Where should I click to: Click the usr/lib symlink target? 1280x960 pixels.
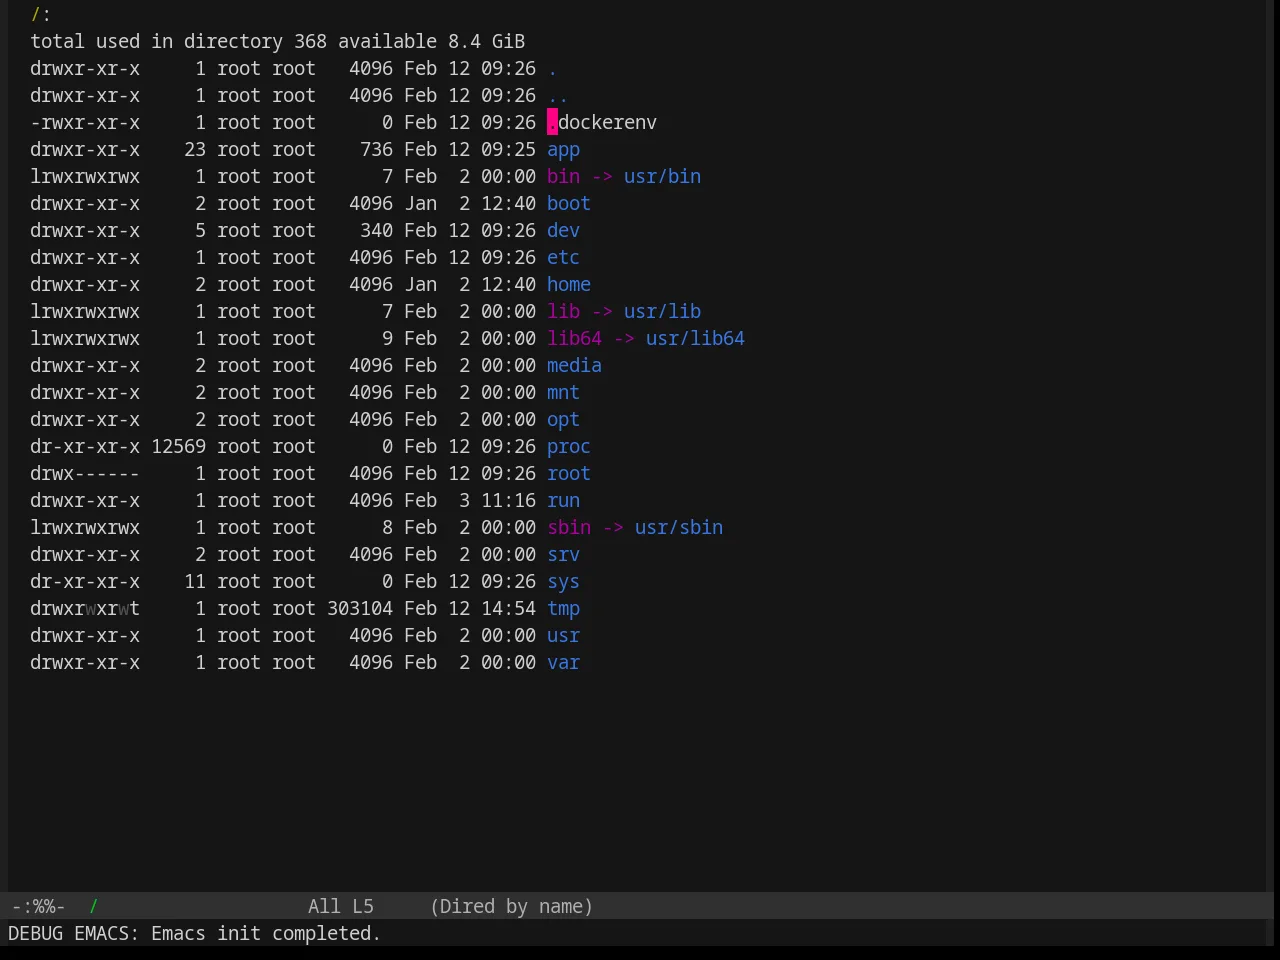pos(662,312)
